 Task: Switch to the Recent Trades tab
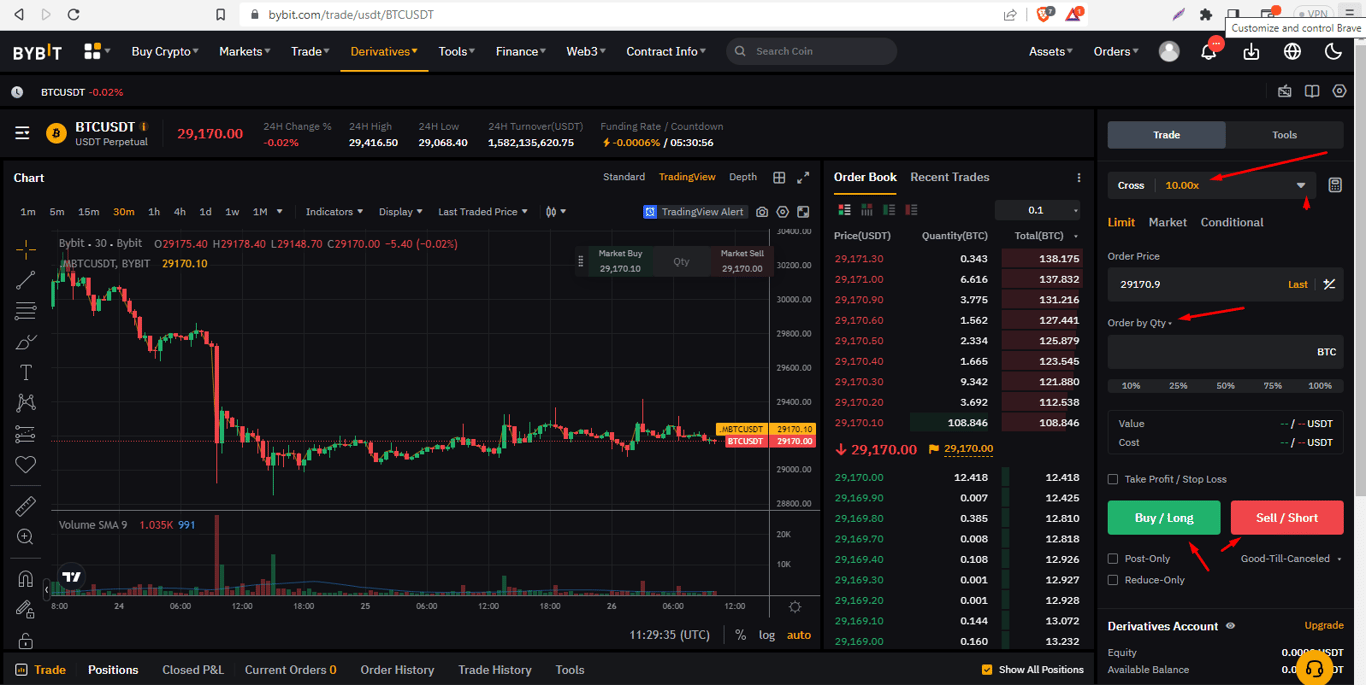(949, 177)
